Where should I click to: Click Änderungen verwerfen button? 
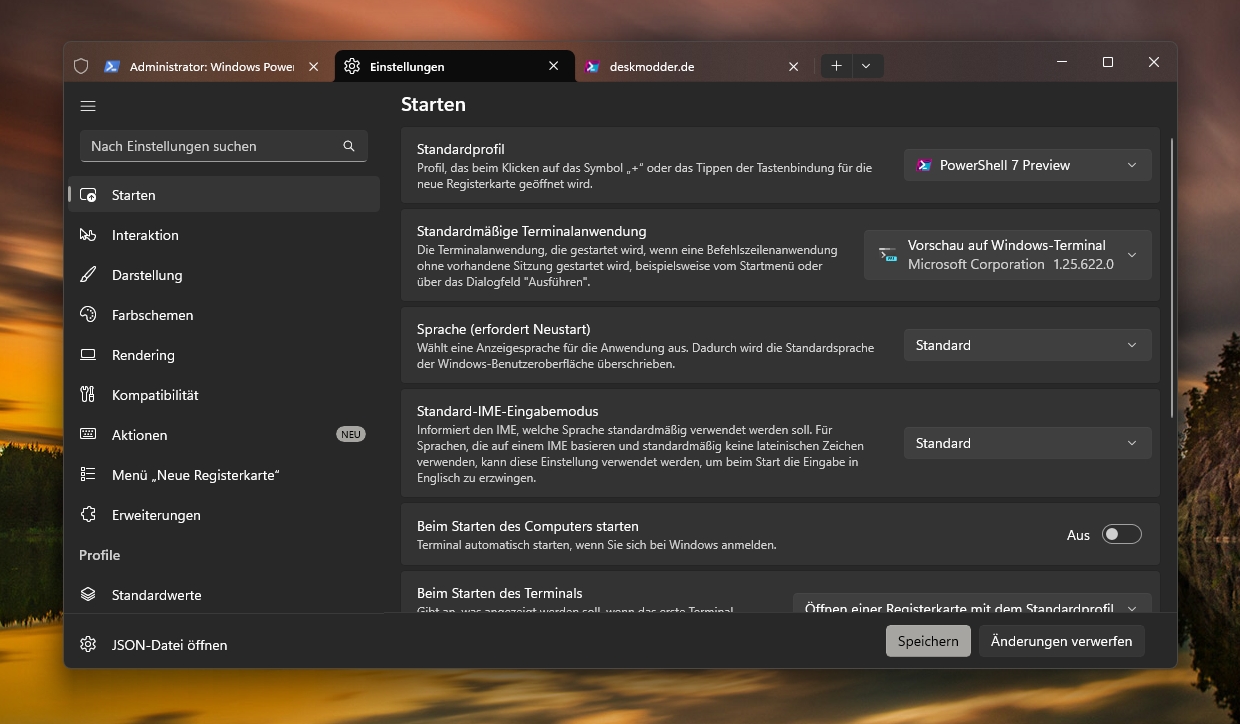point(1061,641)
